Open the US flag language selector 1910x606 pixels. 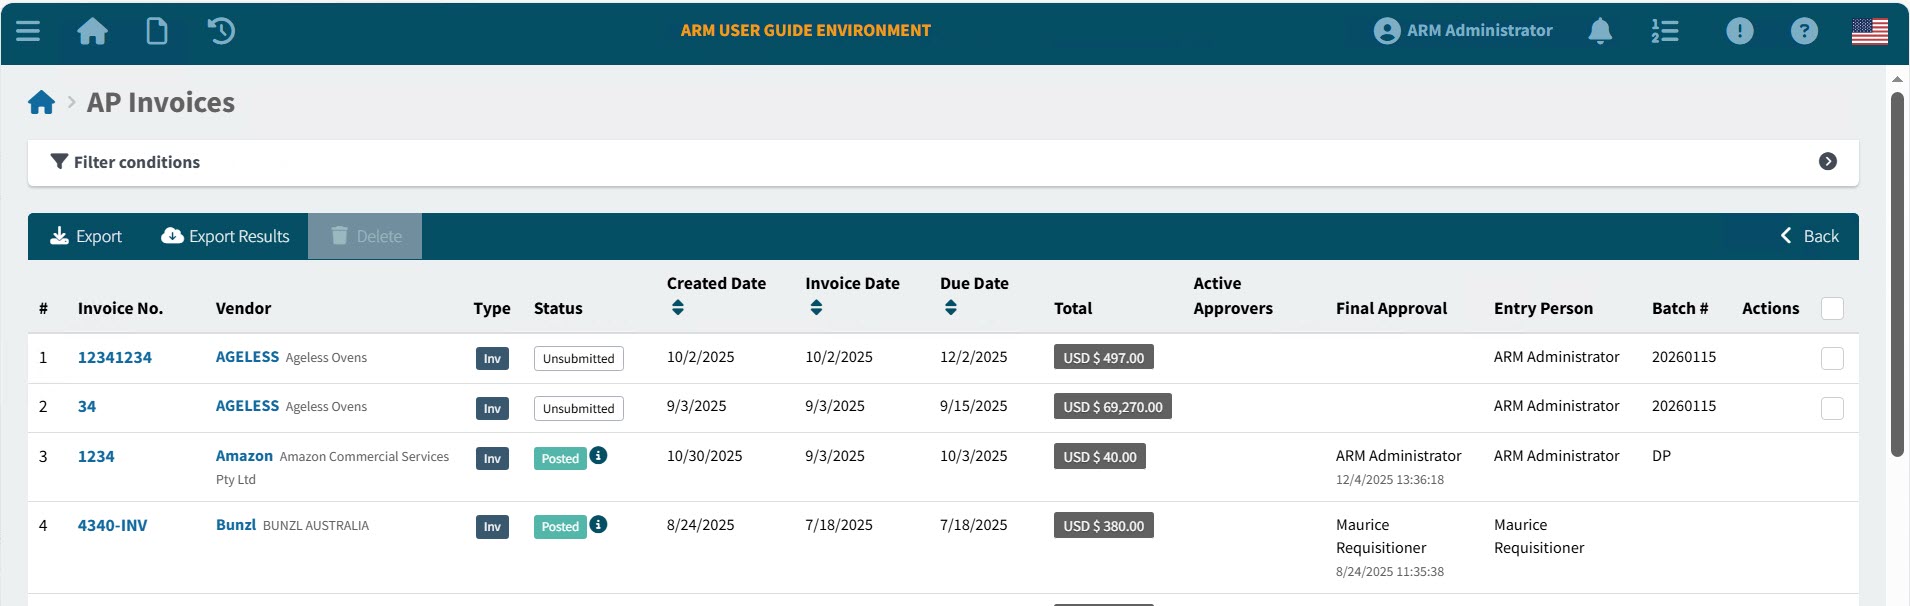[1869, 31]
